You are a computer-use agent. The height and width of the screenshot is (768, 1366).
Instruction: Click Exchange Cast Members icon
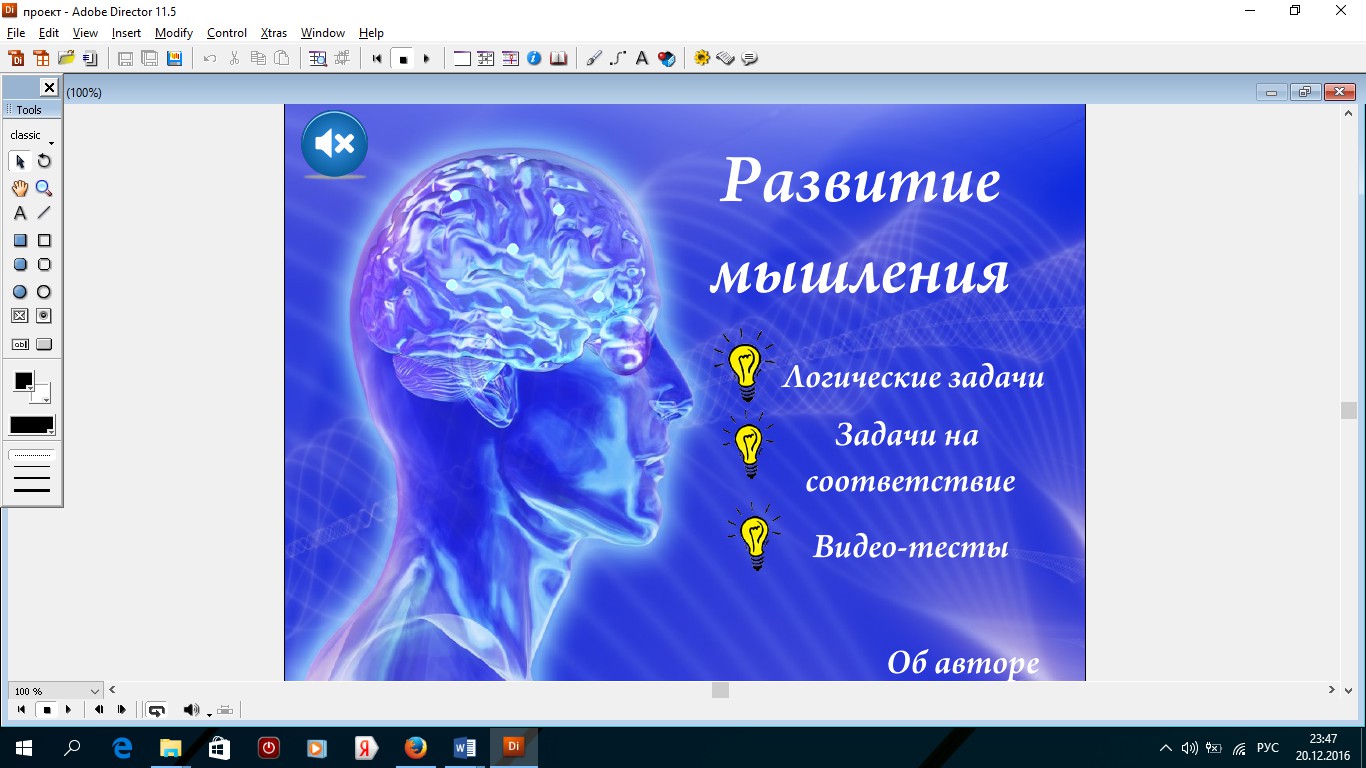click(x=343, y=58)
